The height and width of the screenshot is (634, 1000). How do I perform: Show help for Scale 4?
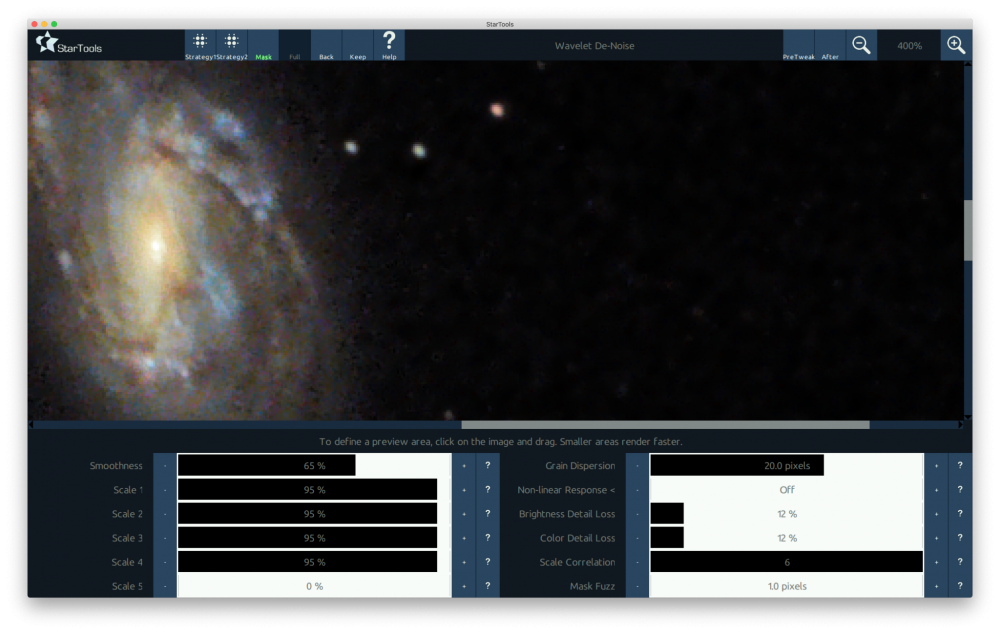click(x=488, y=563)
